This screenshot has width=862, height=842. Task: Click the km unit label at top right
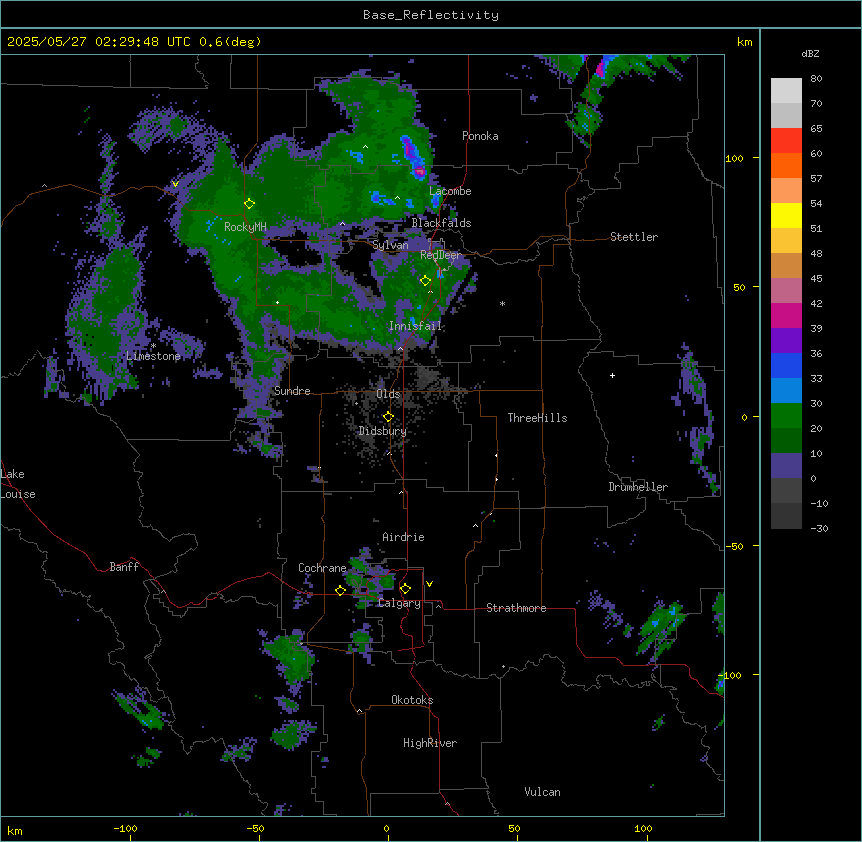coord(744,42)
